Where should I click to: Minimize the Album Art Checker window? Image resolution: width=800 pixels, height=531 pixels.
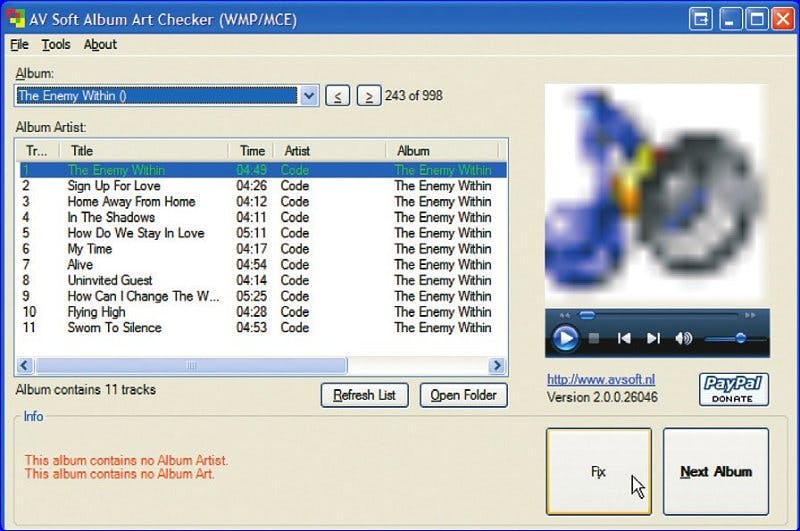coord(731,20)
